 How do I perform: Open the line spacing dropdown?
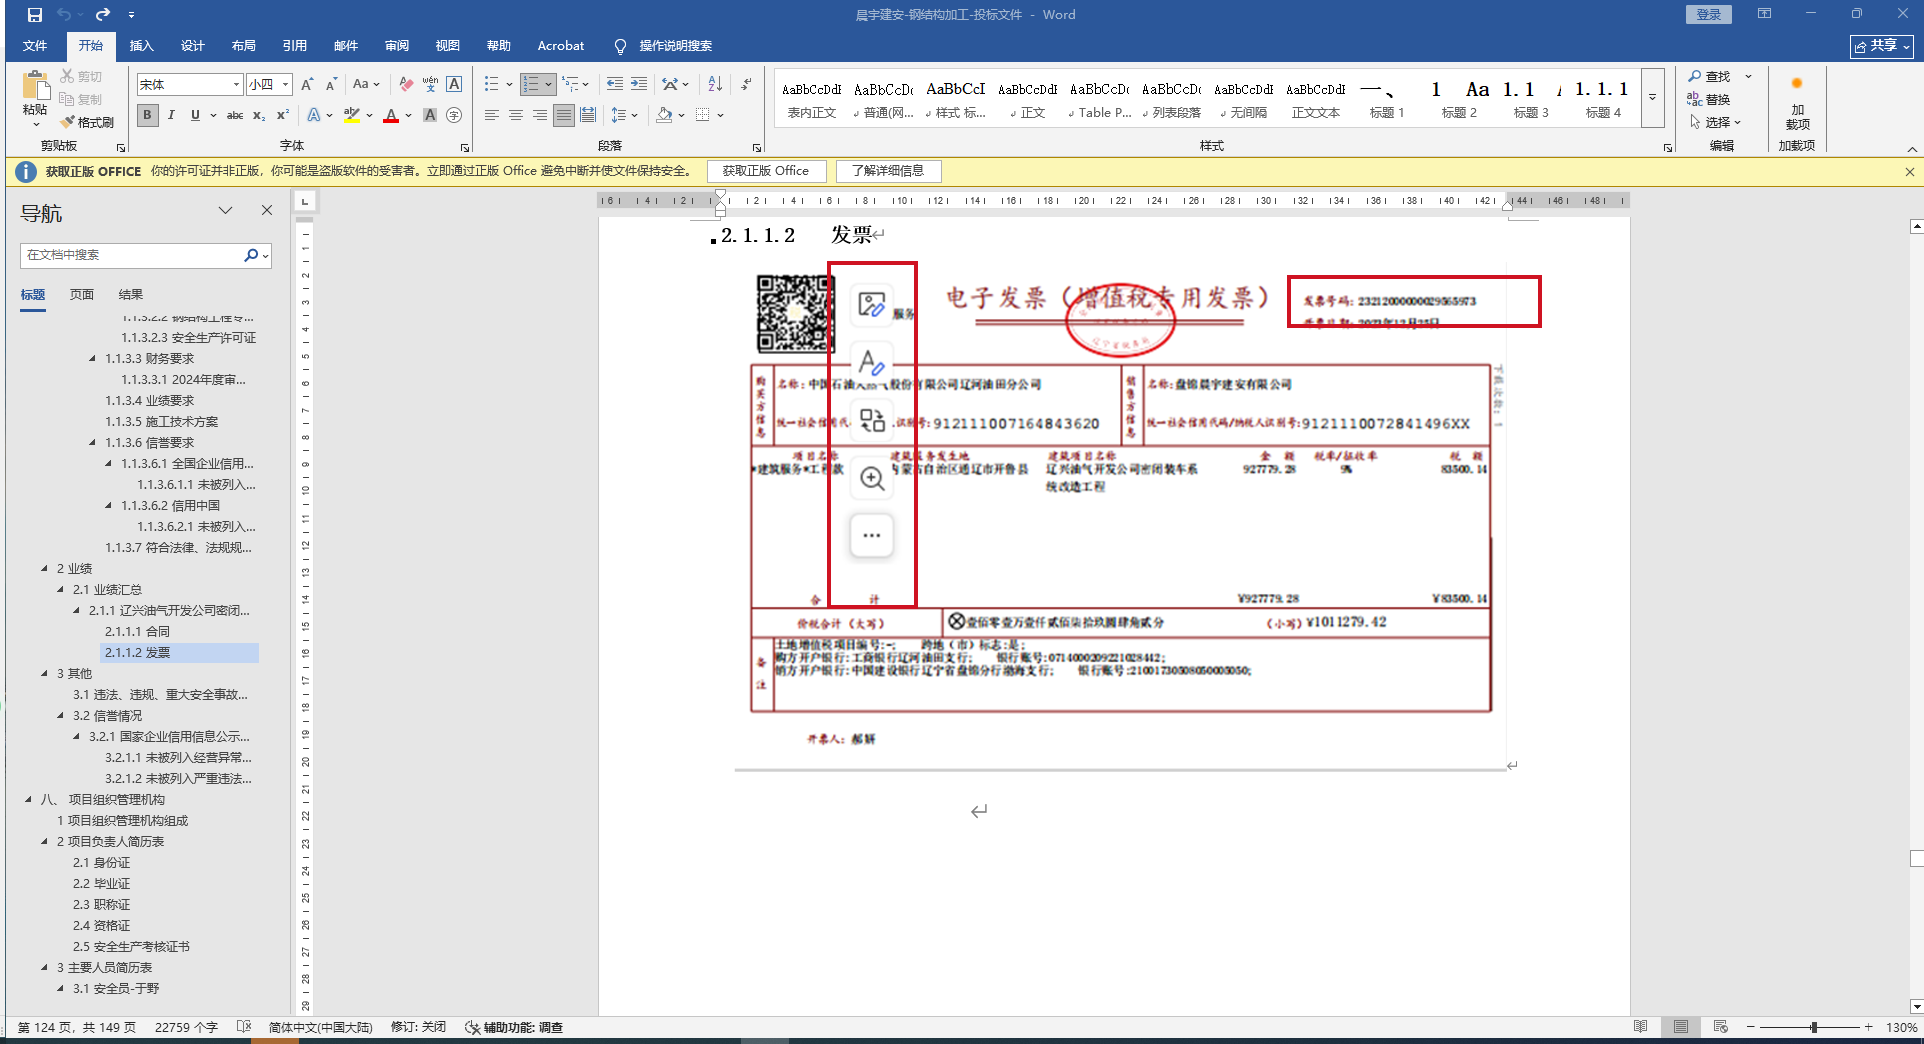625,115
